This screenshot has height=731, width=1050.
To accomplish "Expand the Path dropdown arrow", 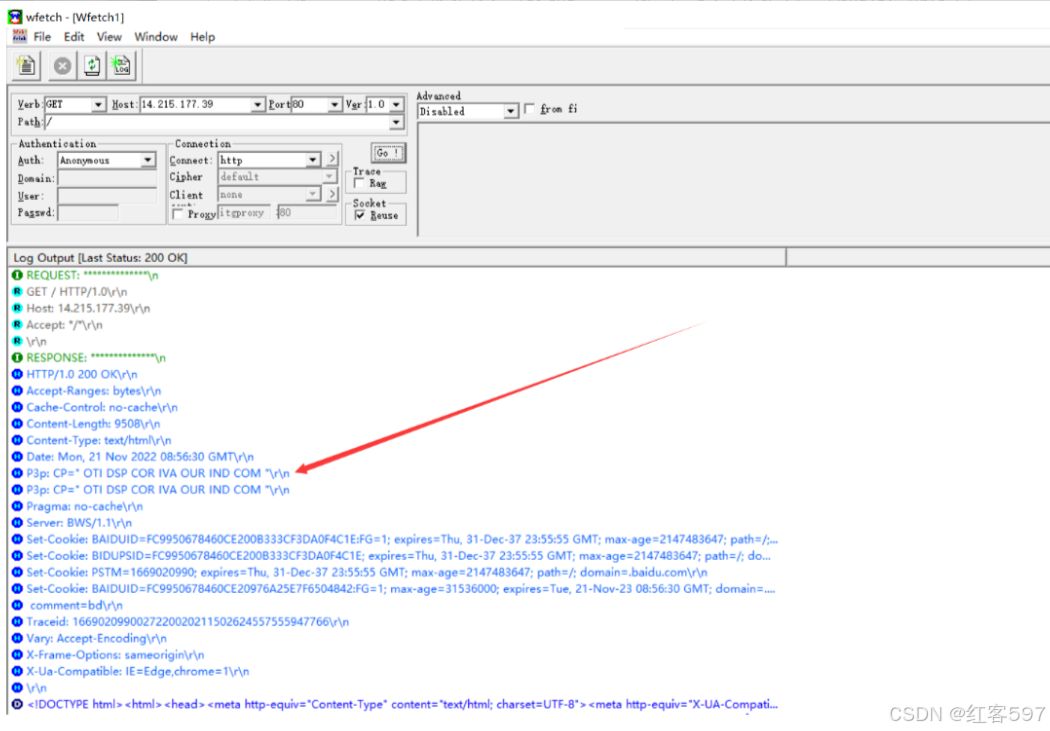I will (x=396, y=122).
